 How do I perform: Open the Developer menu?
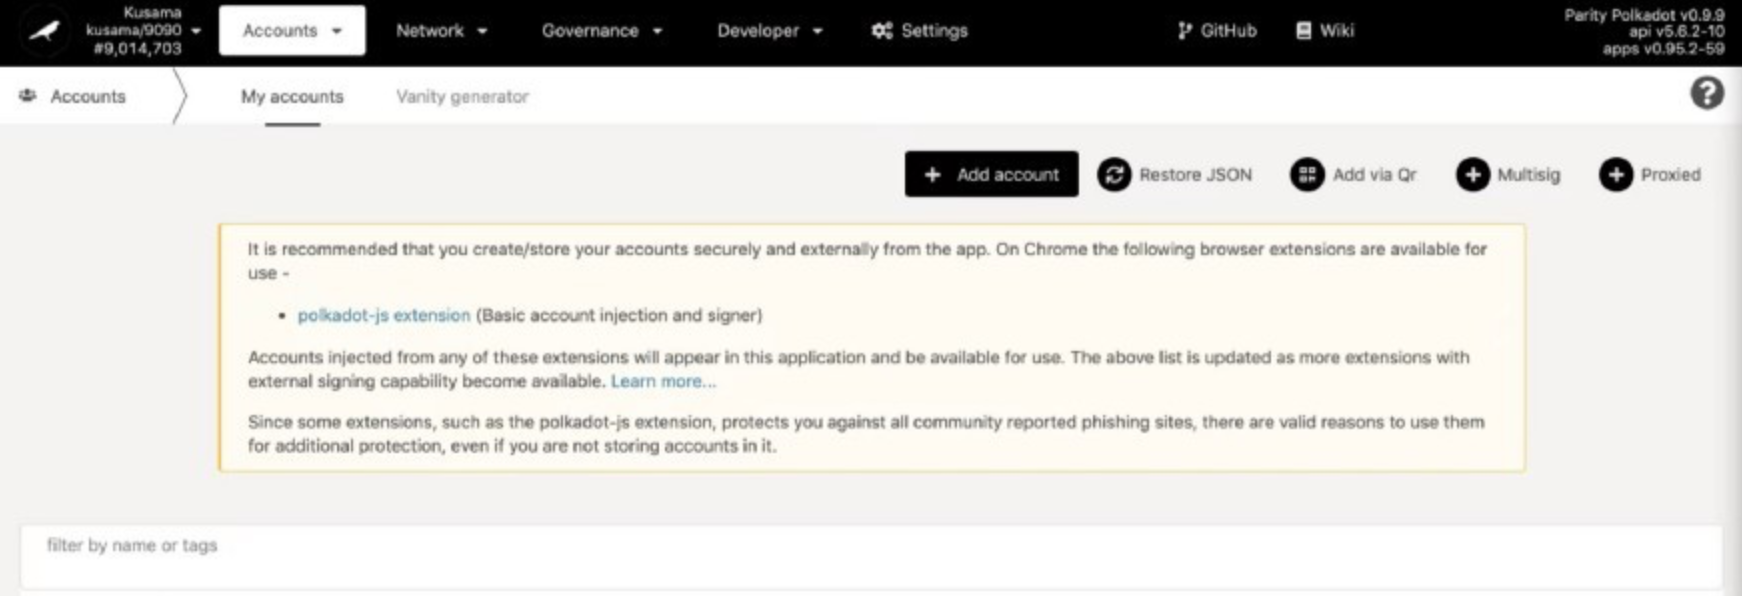click(x=769, y=31)
